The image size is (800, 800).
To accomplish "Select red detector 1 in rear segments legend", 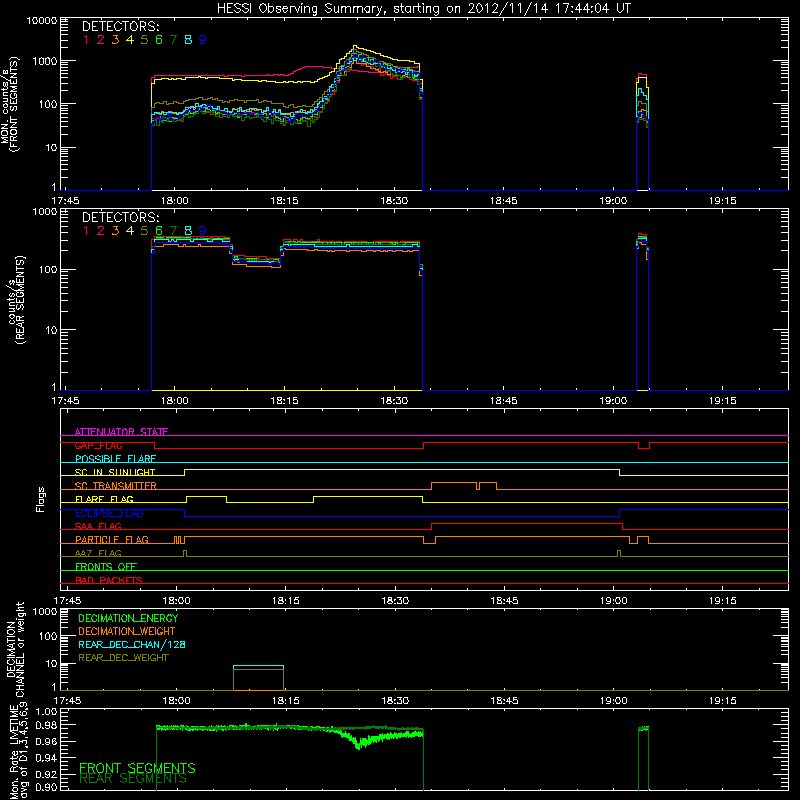I will [86, 231].
